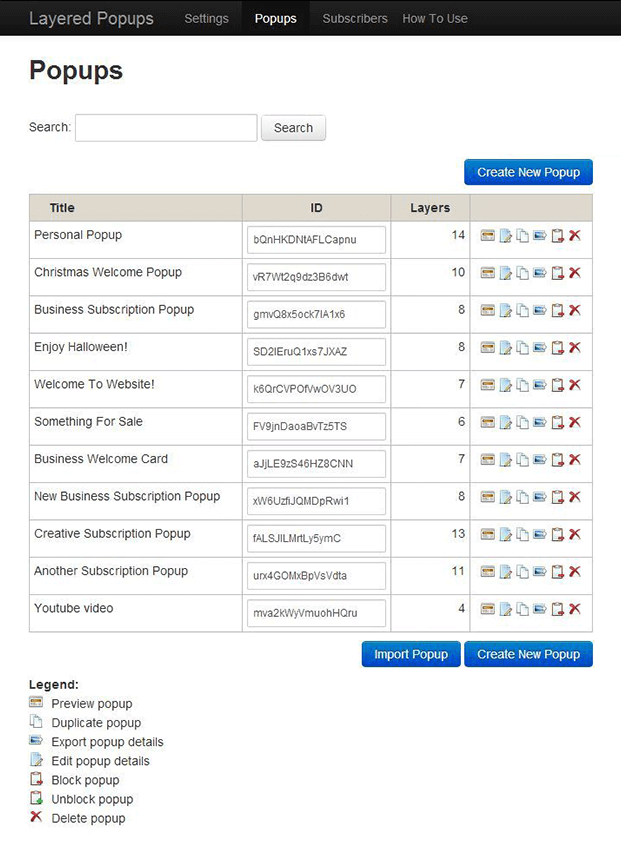The width and height of the screenshot is (621, 846).
Task: Select the Youtube video ID field
Action: [316, 613]
